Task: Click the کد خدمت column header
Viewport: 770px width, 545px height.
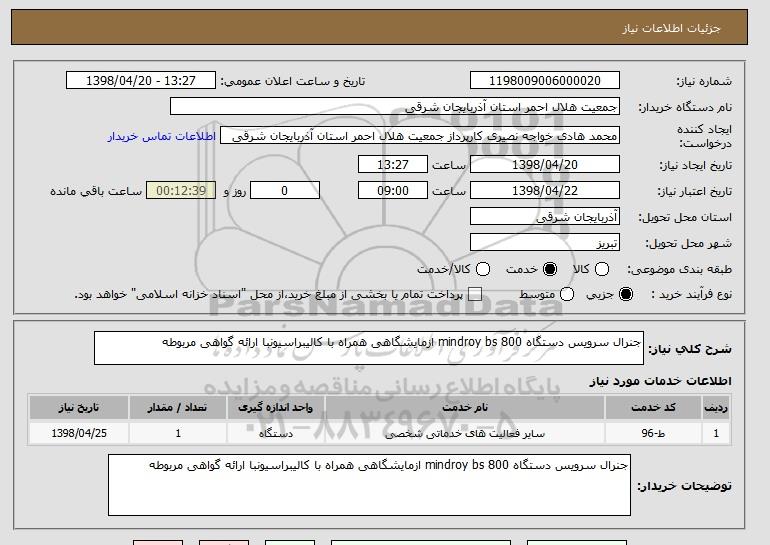Action: pyautogui.click(x=654, y=408)
